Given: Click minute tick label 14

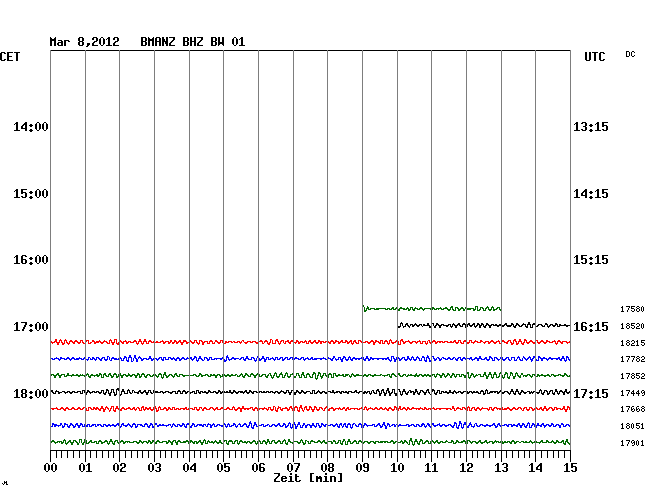Looking at the screenshot, I should click(x=536, y=468).
